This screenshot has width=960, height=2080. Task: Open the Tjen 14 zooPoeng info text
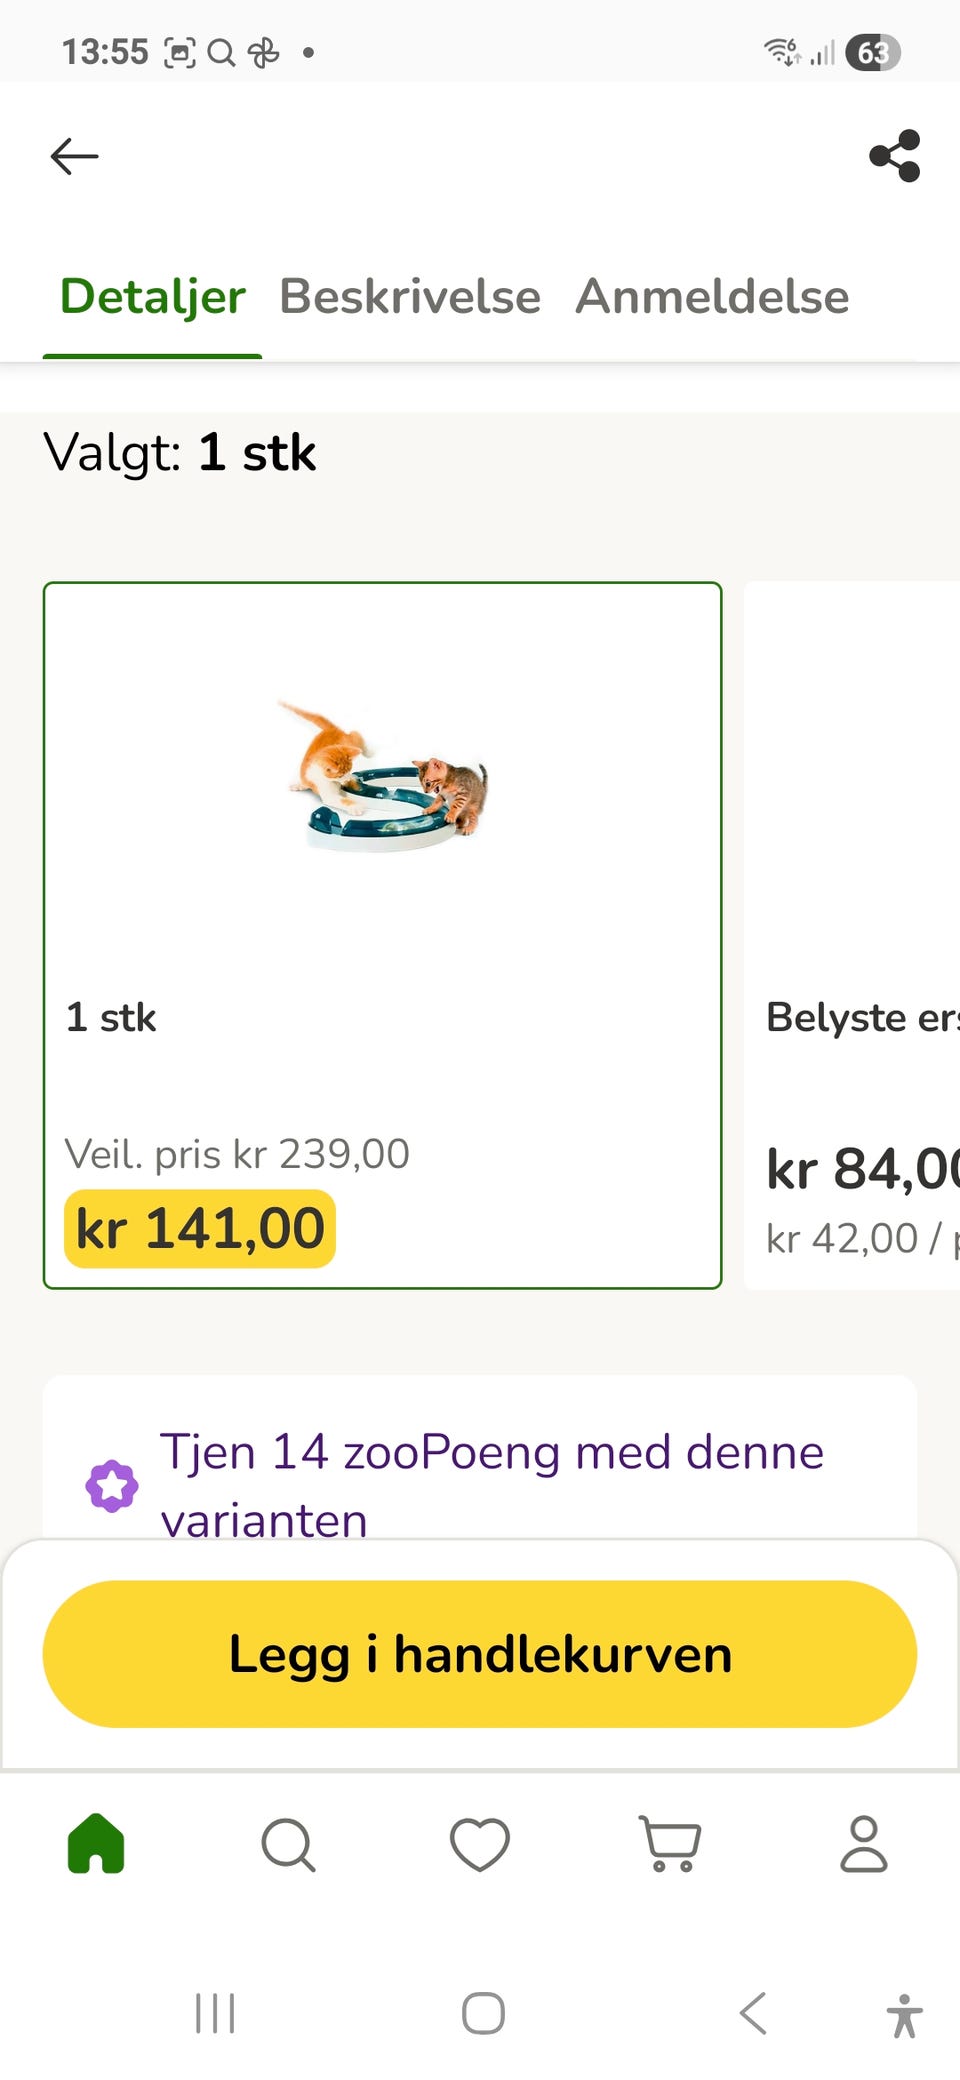click(492, 1486)
